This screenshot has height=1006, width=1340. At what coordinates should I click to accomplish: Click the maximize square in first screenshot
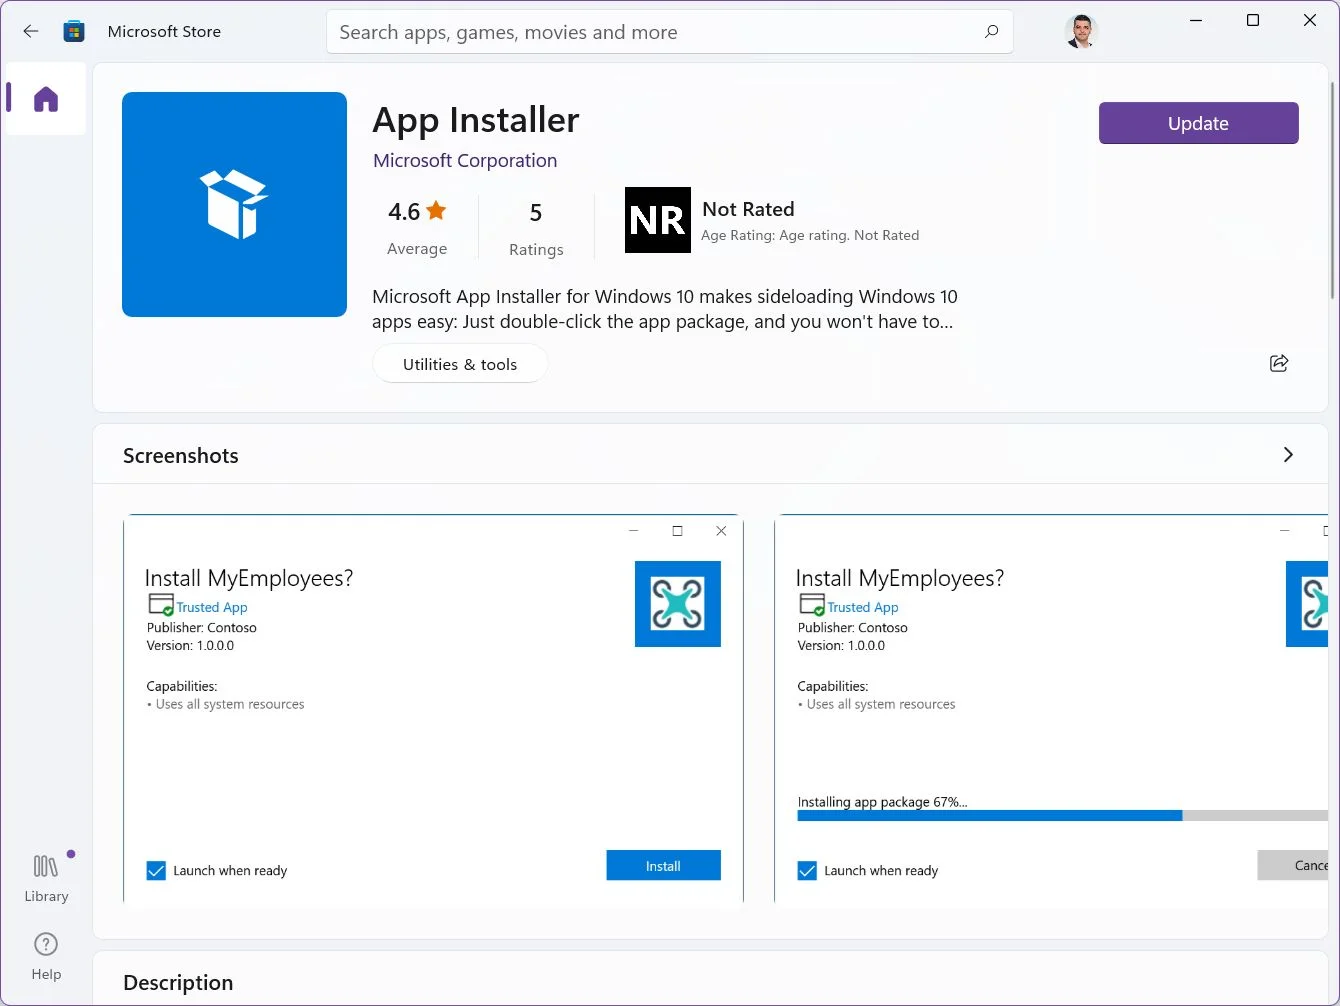tap(677, 531)
